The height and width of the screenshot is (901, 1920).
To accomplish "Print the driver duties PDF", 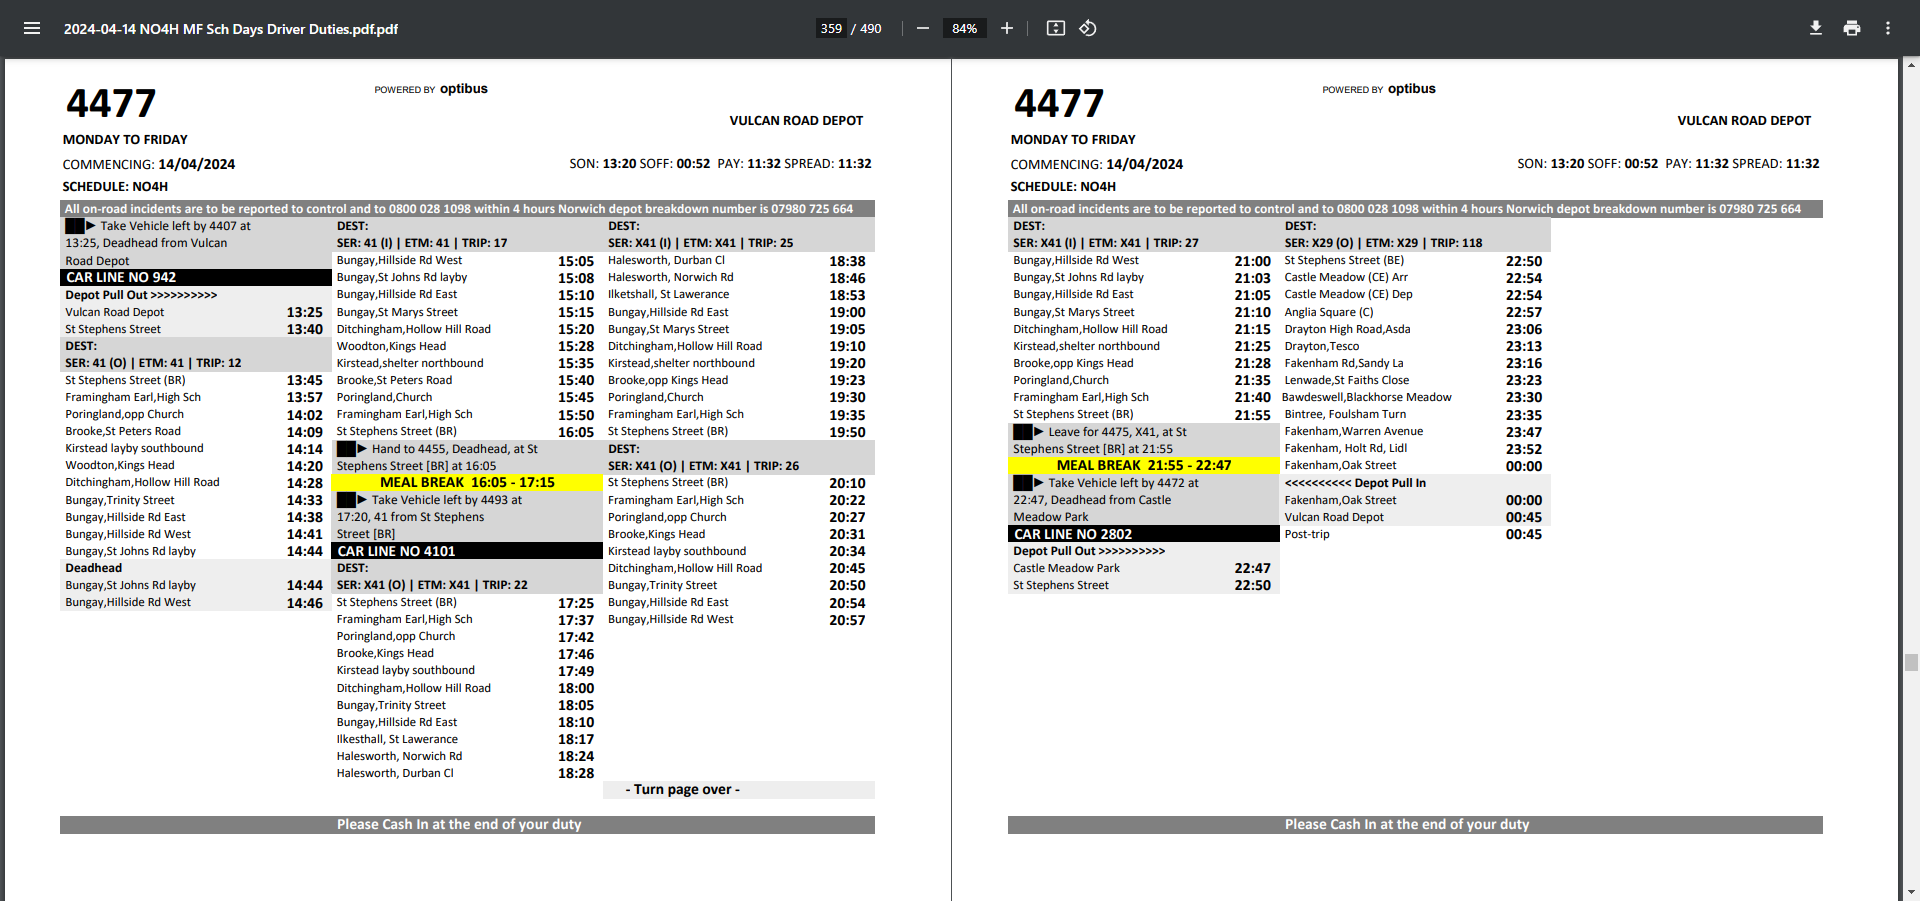I will 1852,28.
